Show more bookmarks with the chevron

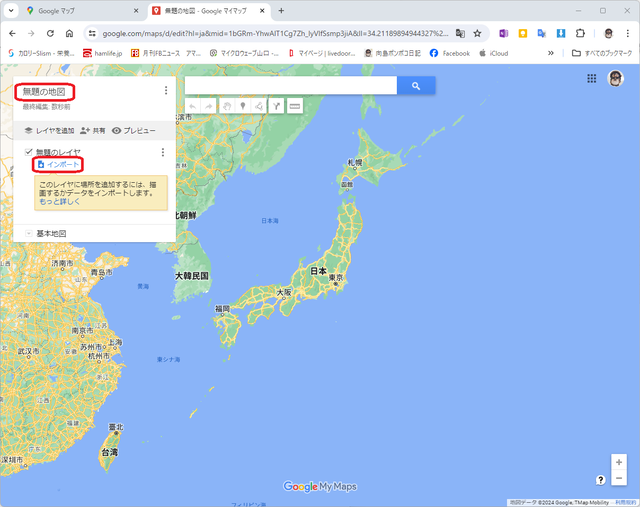551,53
